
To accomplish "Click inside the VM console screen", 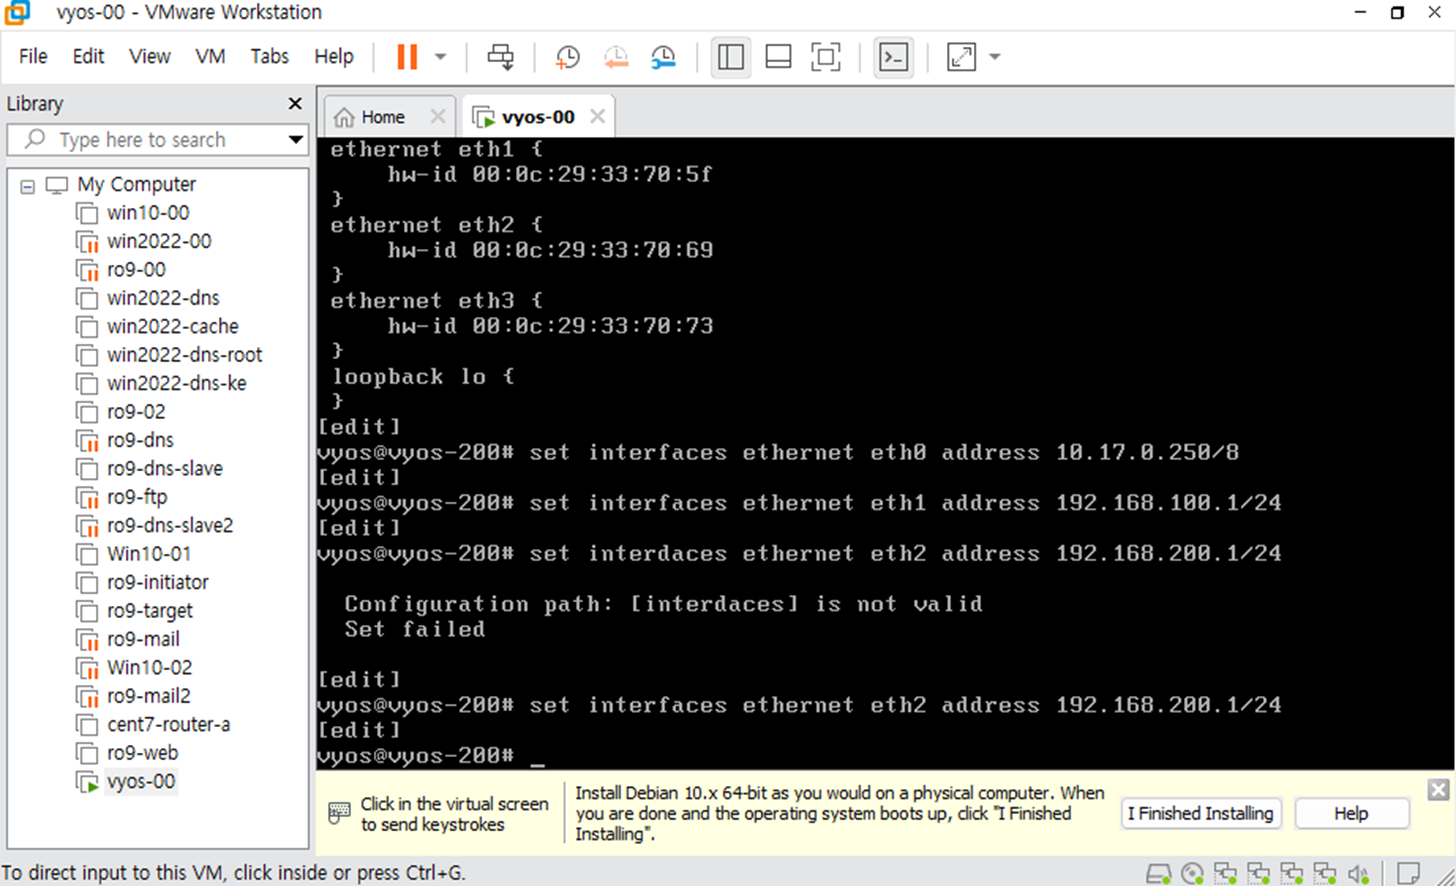I will (x=884, y=453).
